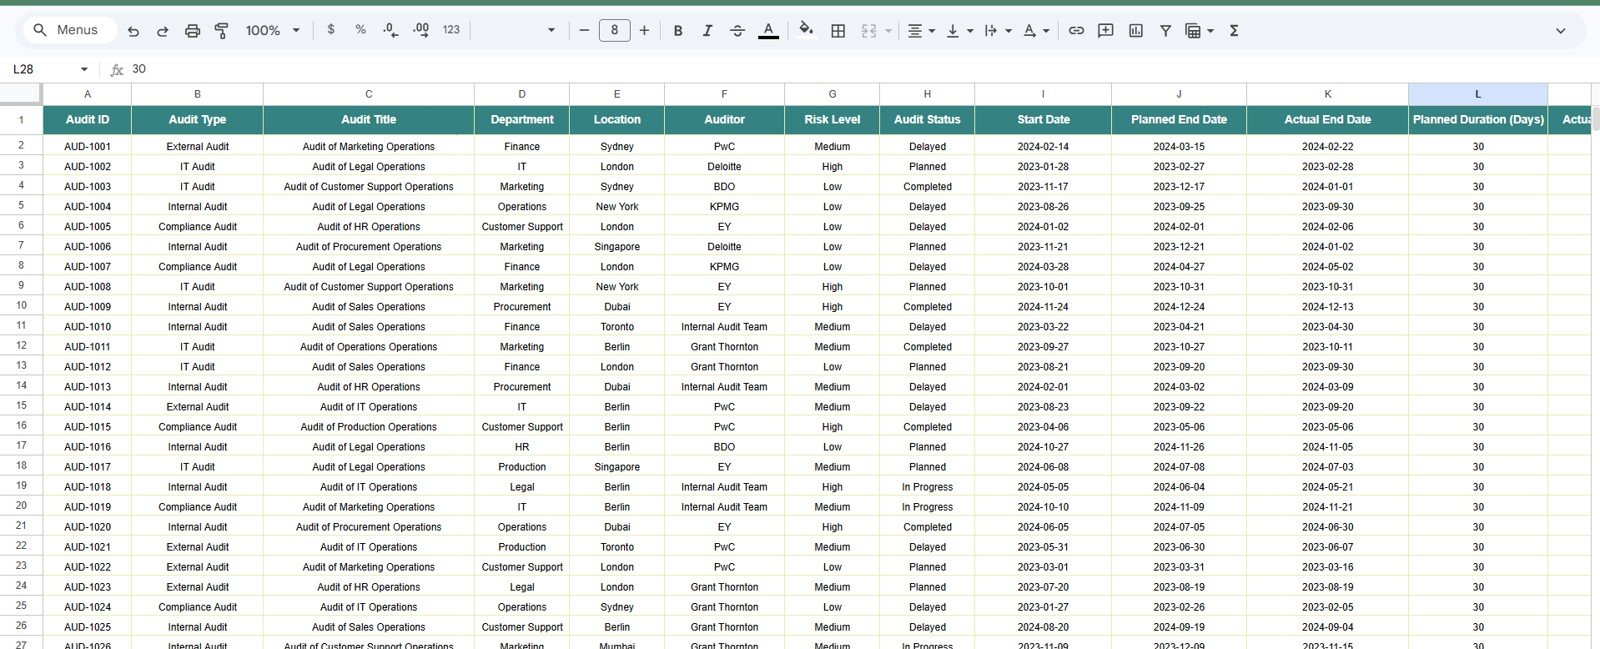Click the insert link icon
The width and height of the screenshot is (1600, 649).
tap(1076, 31)
